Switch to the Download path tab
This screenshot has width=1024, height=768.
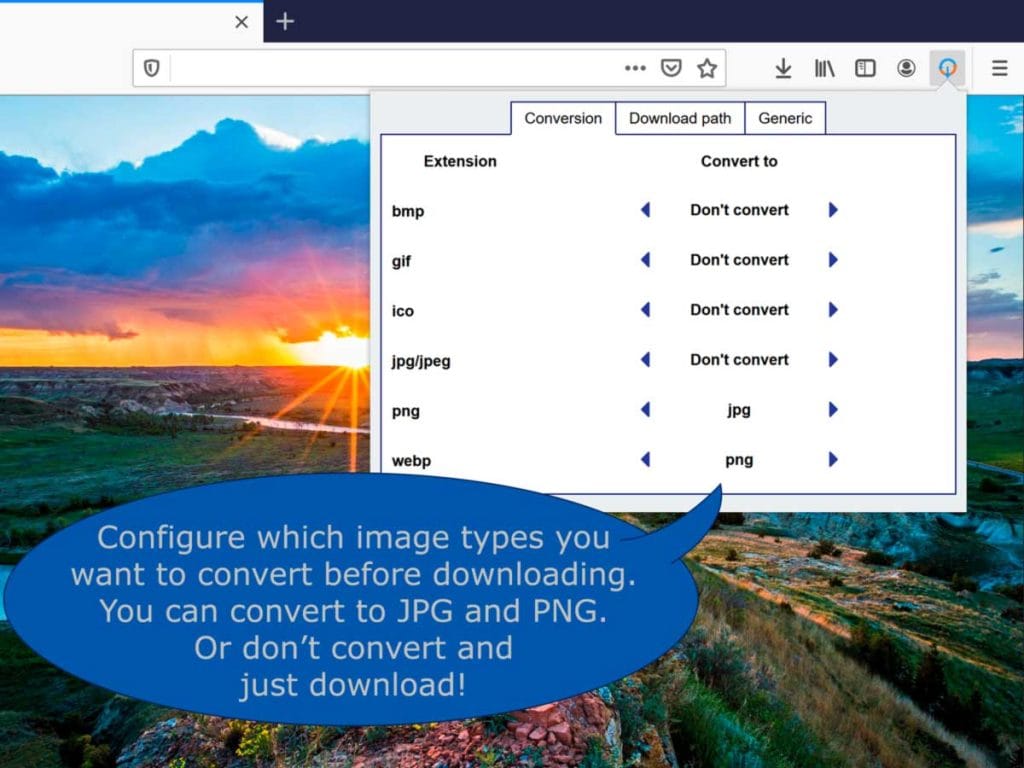(x=680, y=118)
